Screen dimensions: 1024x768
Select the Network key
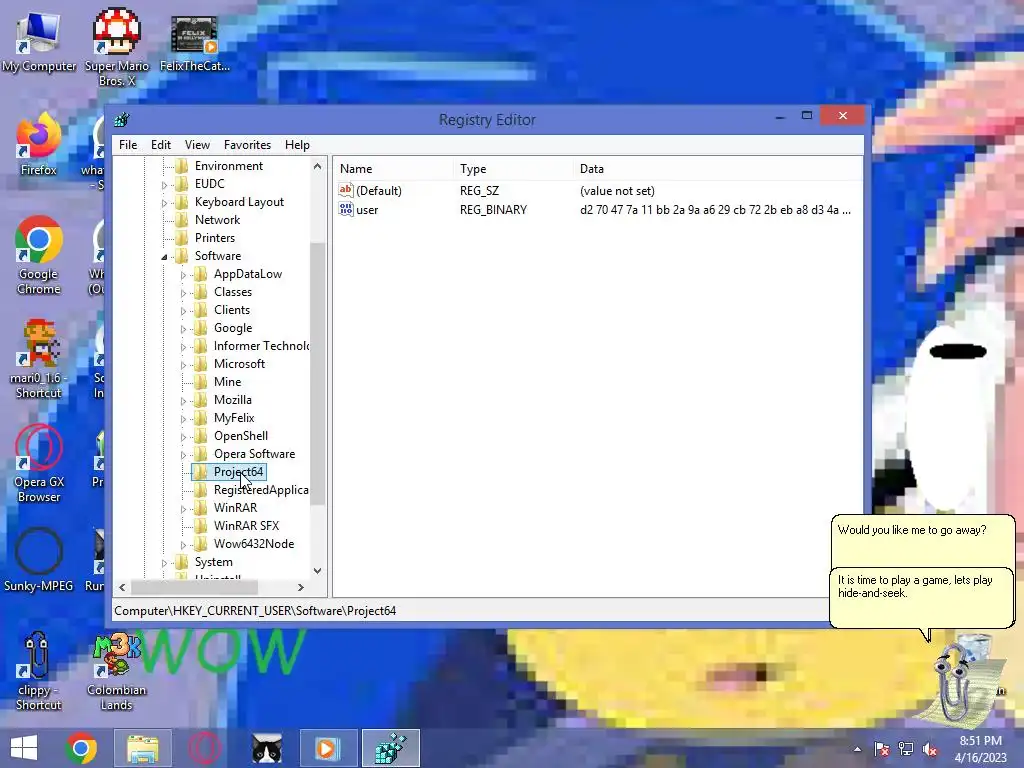(217, 220)
